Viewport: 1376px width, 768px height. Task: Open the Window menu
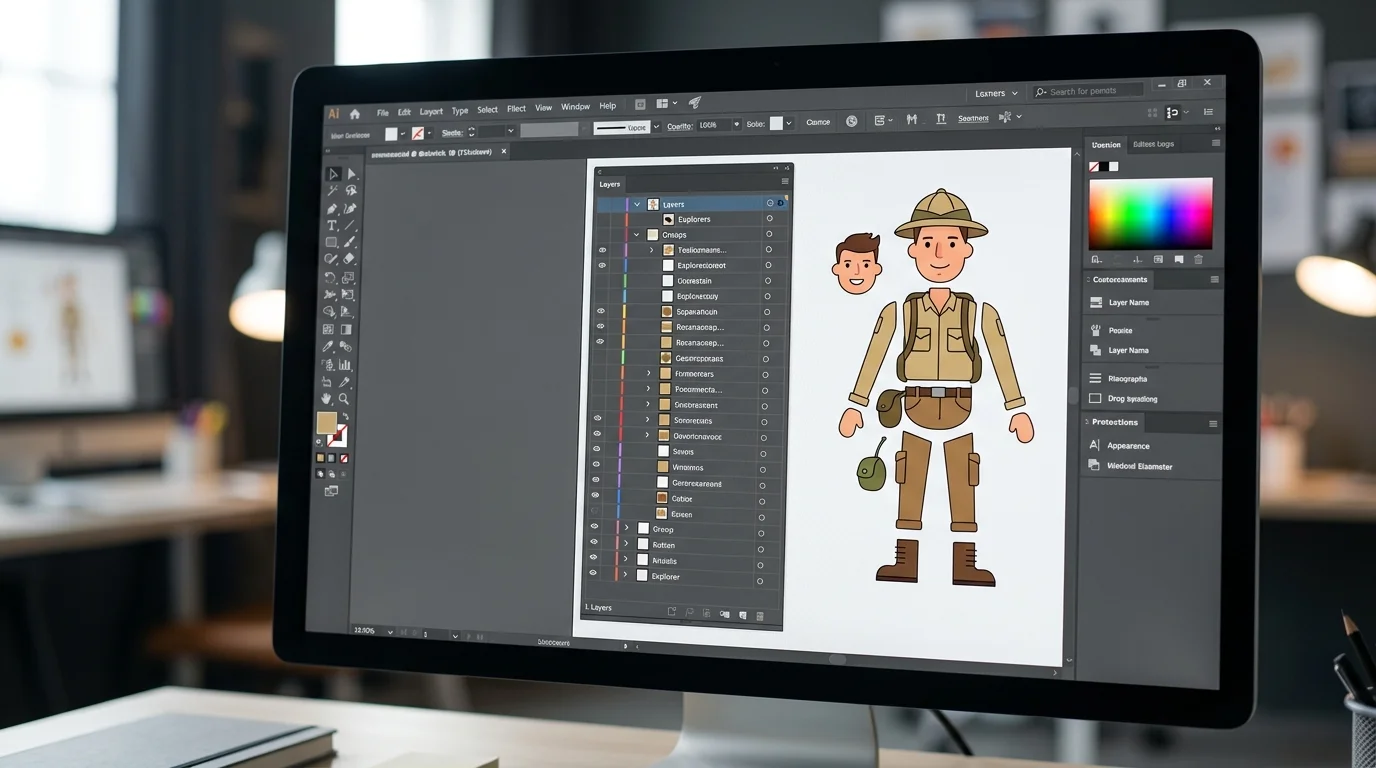pyautogui.click(x=575, y=107)
